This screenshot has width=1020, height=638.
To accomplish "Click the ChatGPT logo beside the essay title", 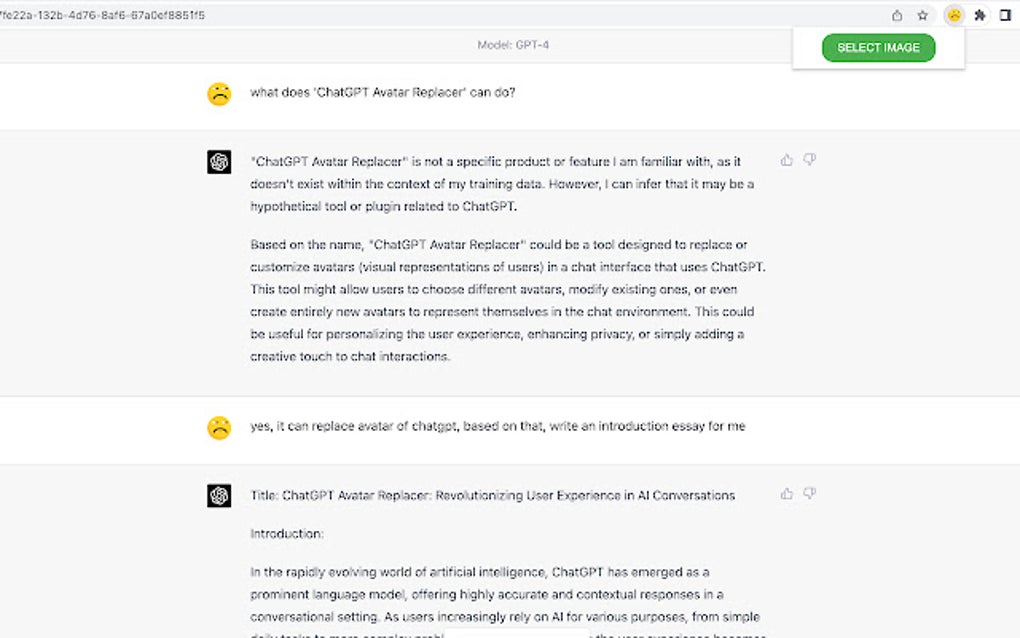I will point(219,495).
